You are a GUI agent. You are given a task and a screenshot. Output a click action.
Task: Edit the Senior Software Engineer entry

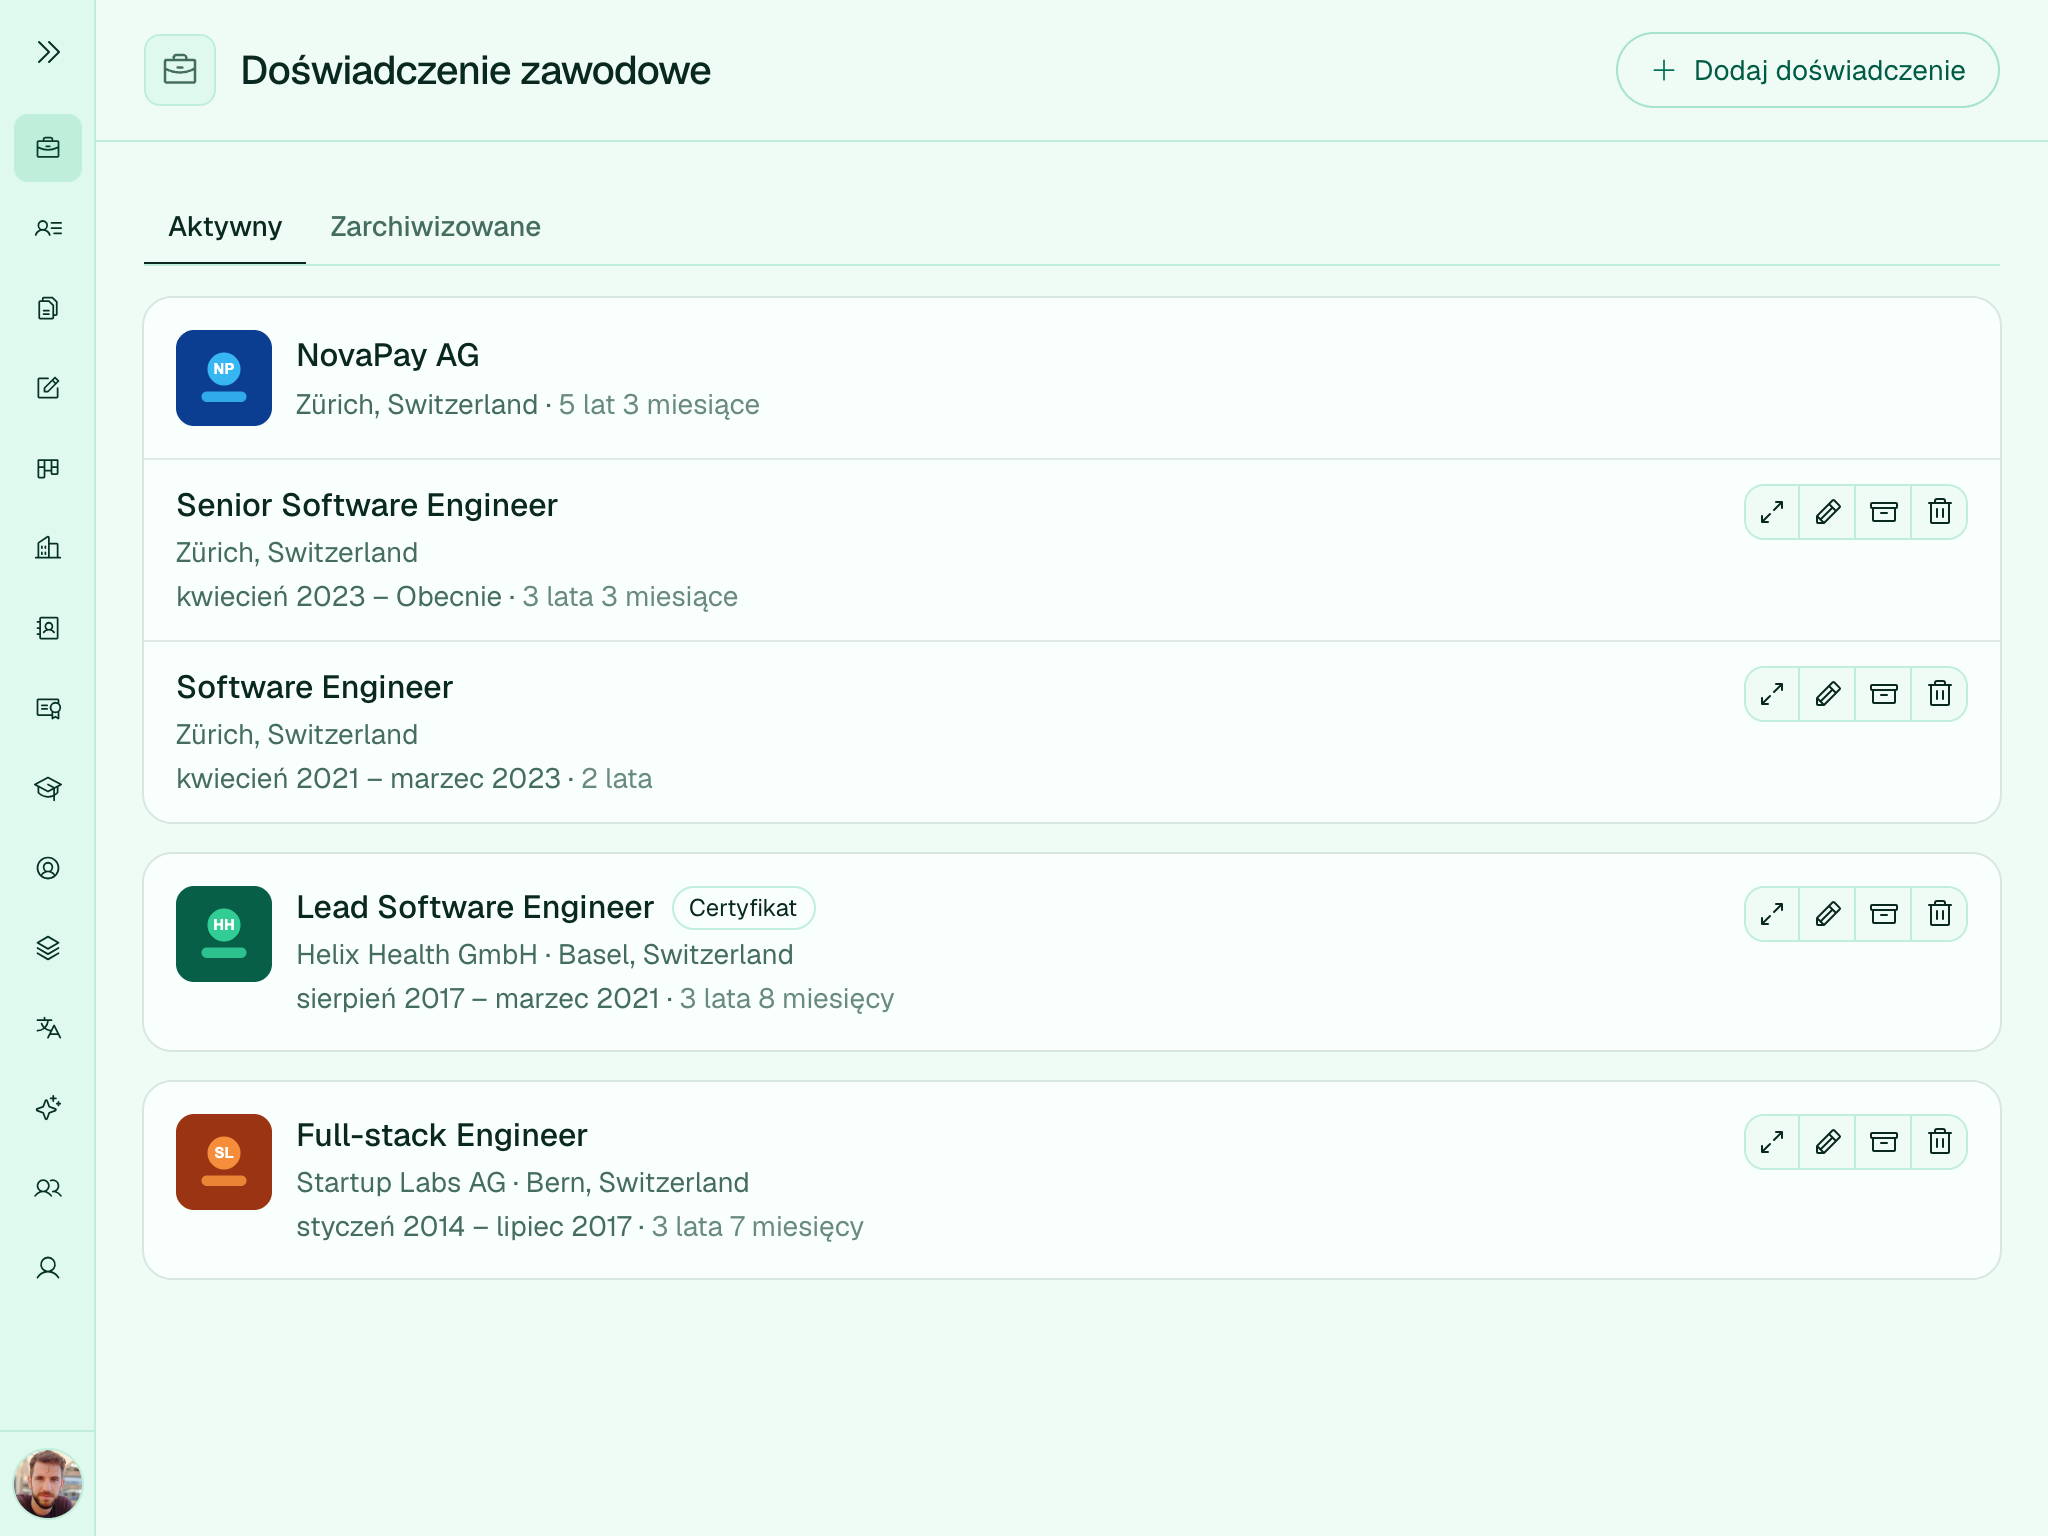[x=1828, y=512]
